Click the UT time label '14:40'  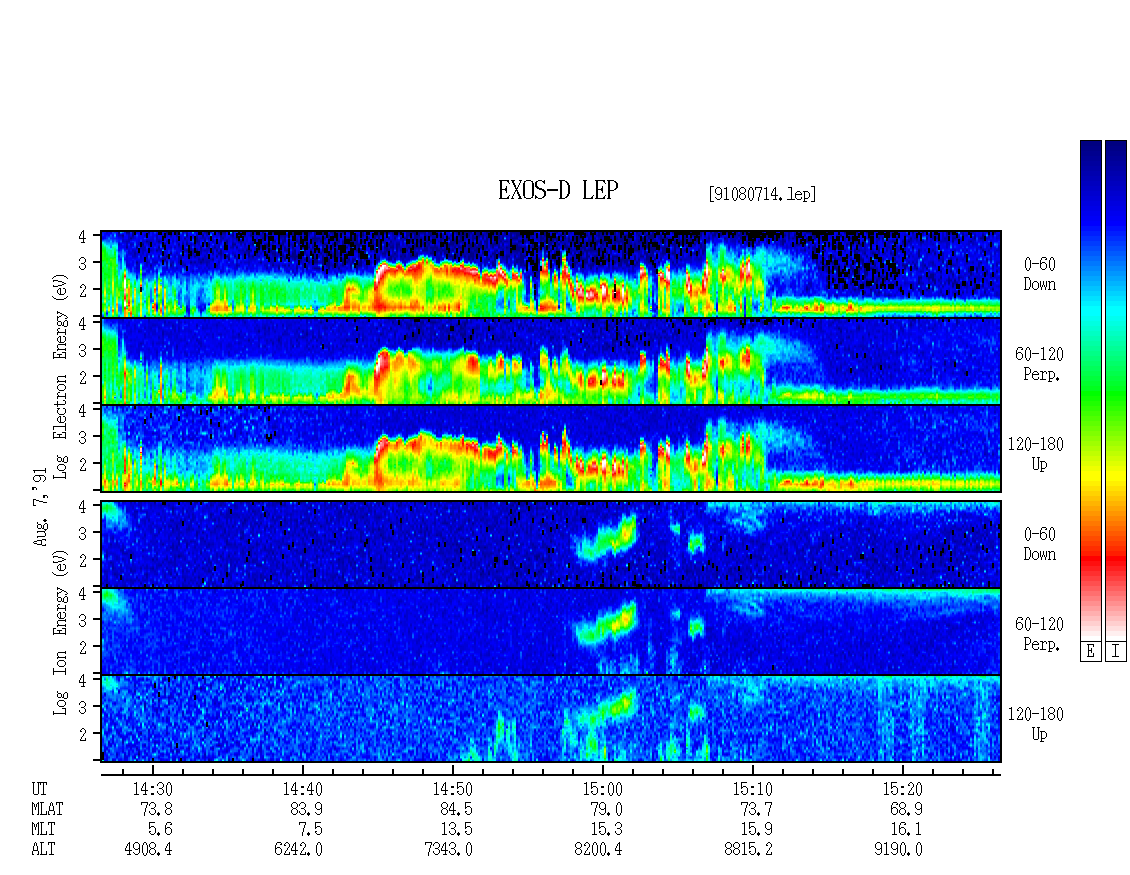(x=302, y=789)
